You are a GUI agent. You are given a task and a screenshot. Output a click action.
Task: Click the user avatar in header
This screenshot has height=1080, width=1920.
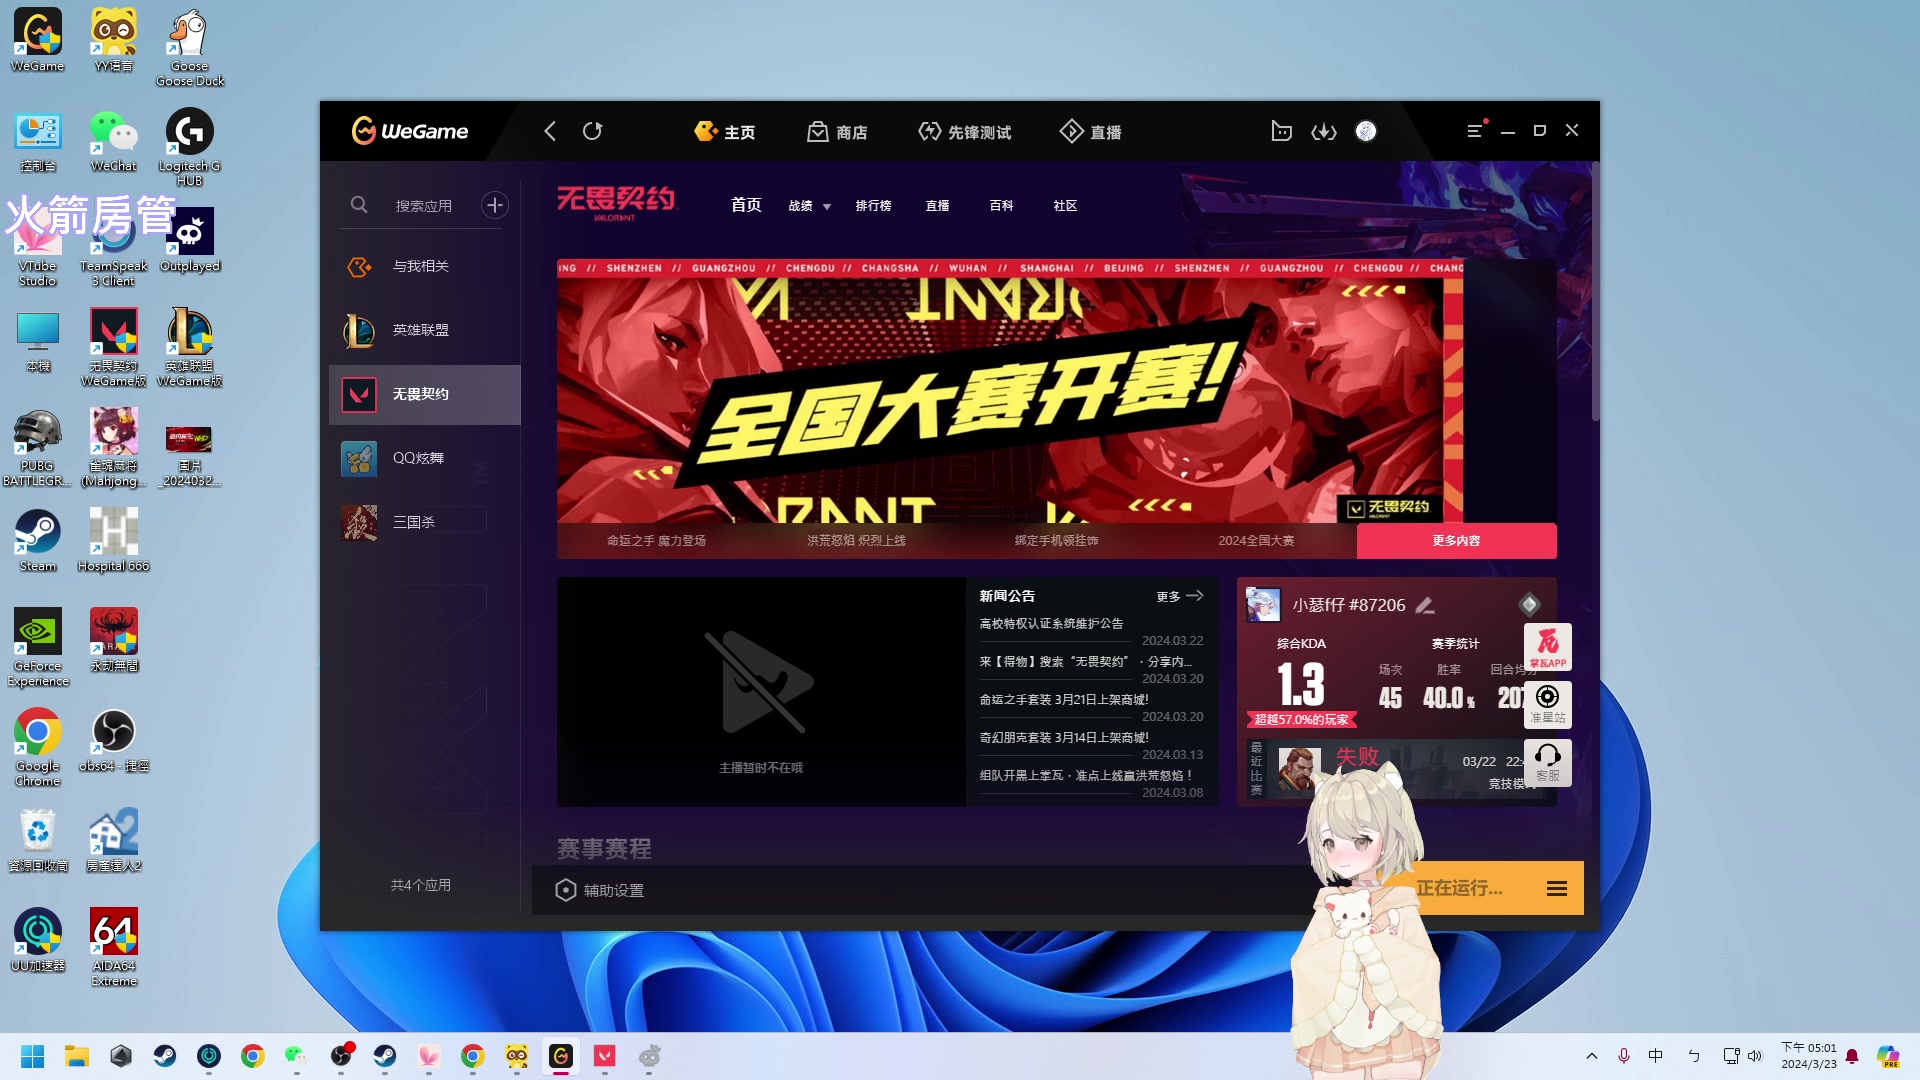click(1366, 131)
